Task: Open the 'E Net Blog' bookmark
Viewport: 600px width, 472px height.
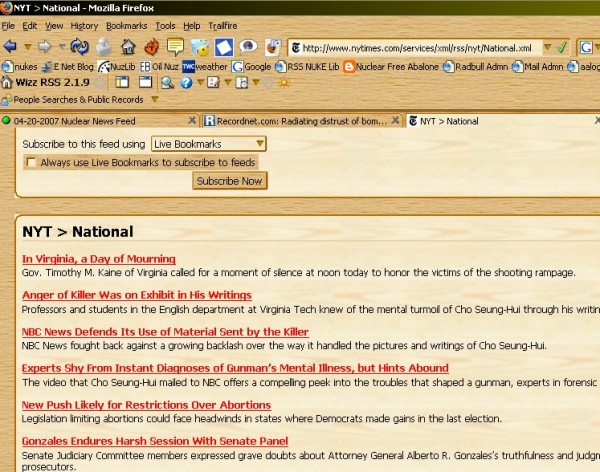Action: pyautogui.click(x=68, y=67)
